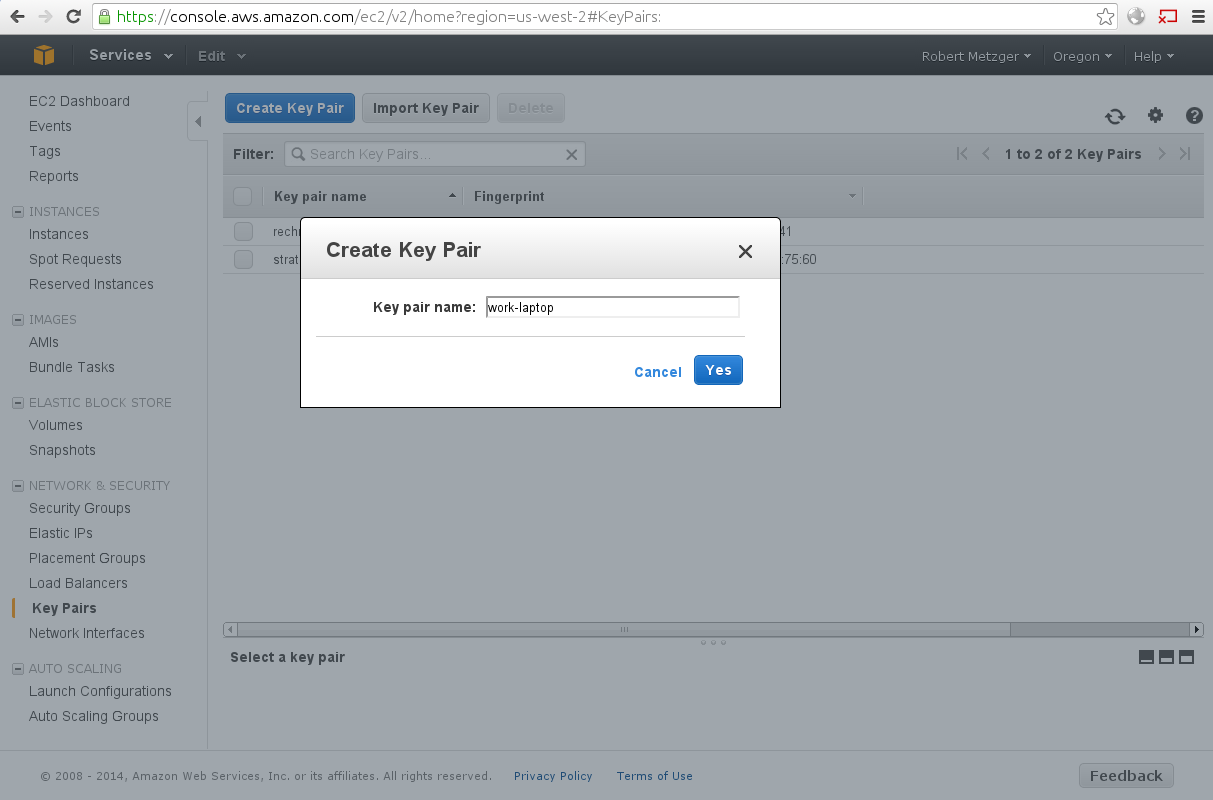The width and height of the screenshot is (1213, 800).
Task: Select the first key pair row checkbox
Action: click(x=244, y=232)
